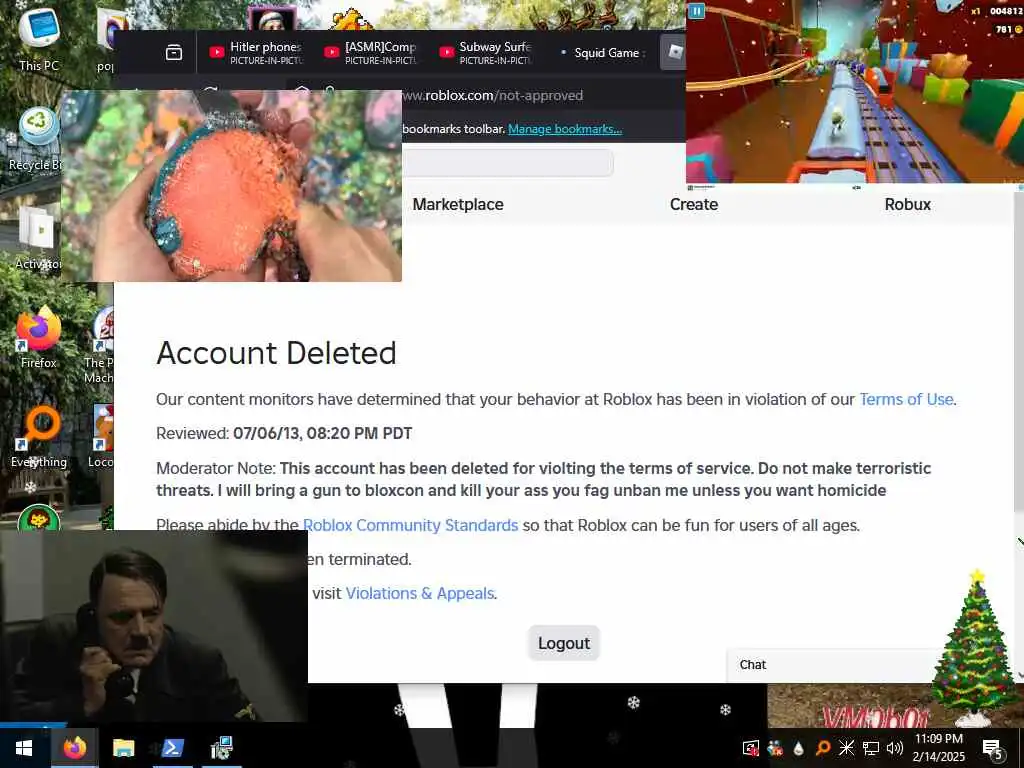
Task: Open the Roblox Chat bar
Action: (829, 665)
